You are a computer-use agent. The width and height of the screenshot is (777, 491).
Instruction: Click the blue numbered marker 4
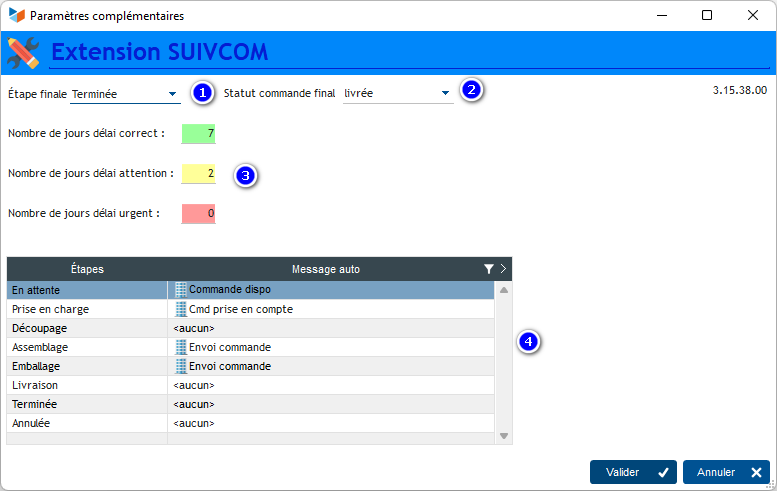tap(529, 342)
